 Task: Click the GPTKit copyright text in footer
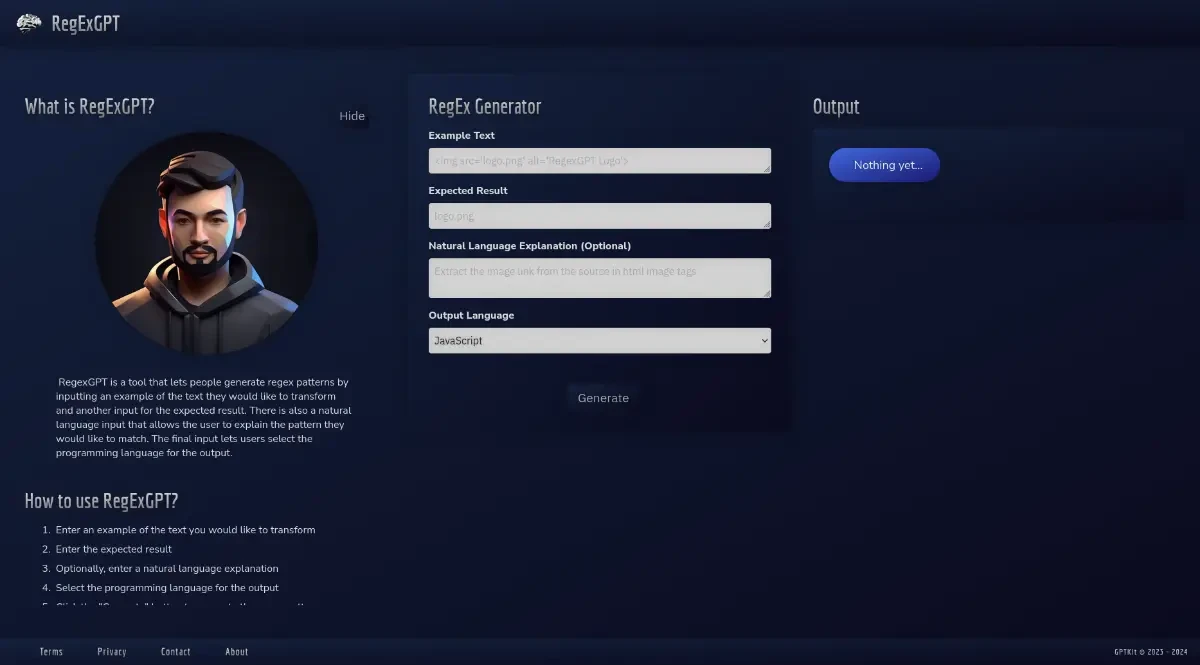(1149, 652)
